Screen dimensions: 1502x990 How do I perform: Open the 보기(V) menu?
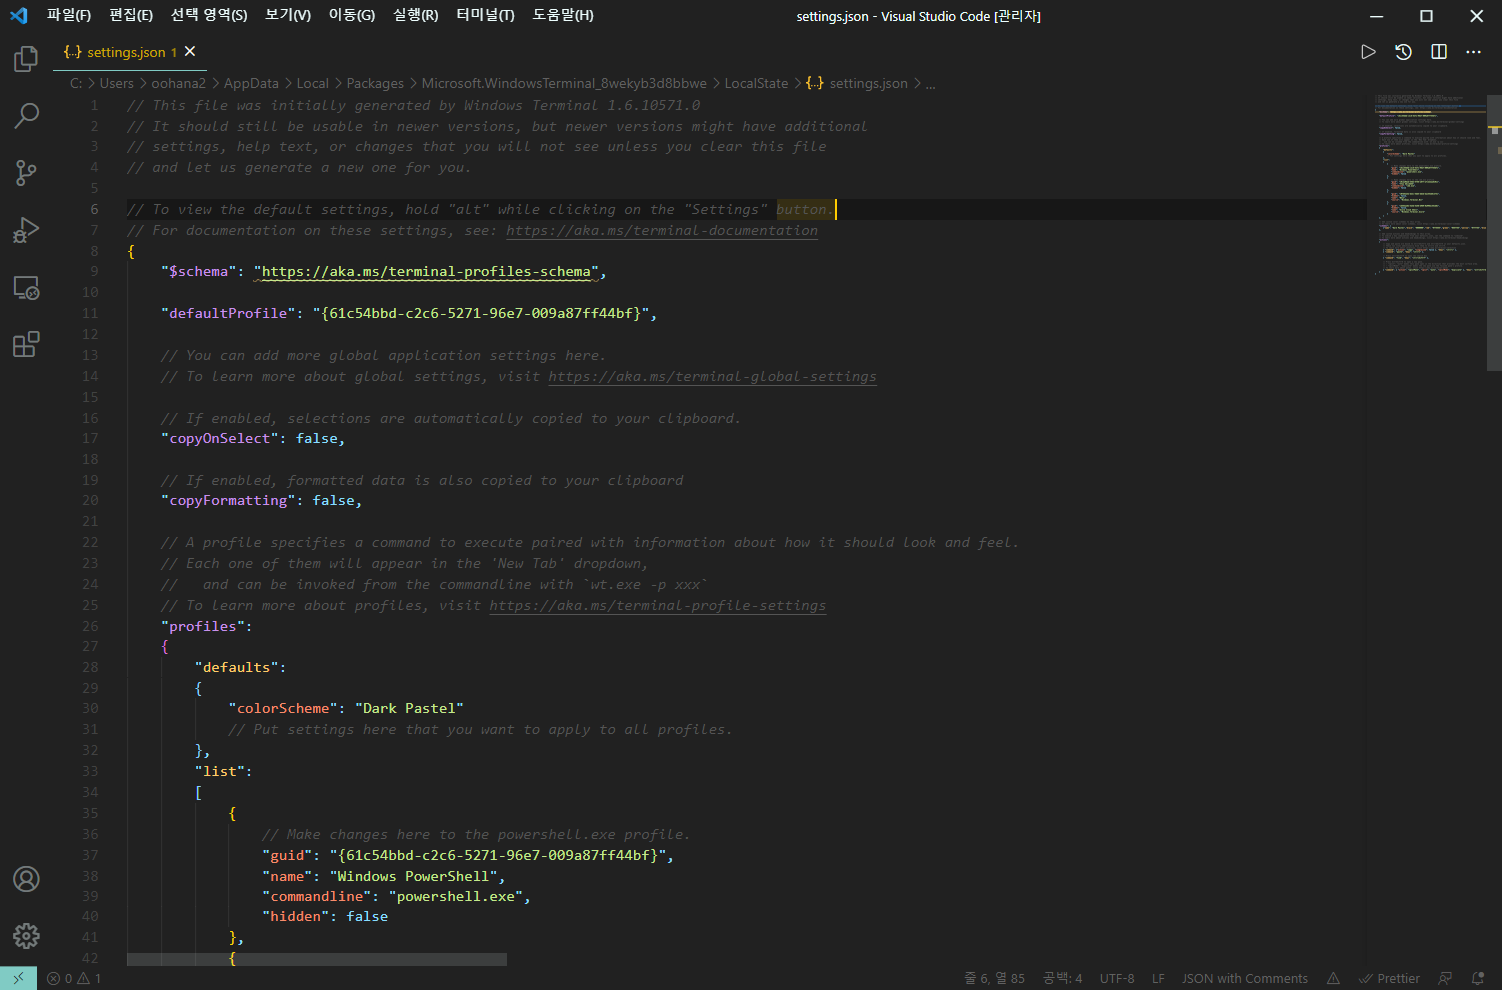click(288, 15)
